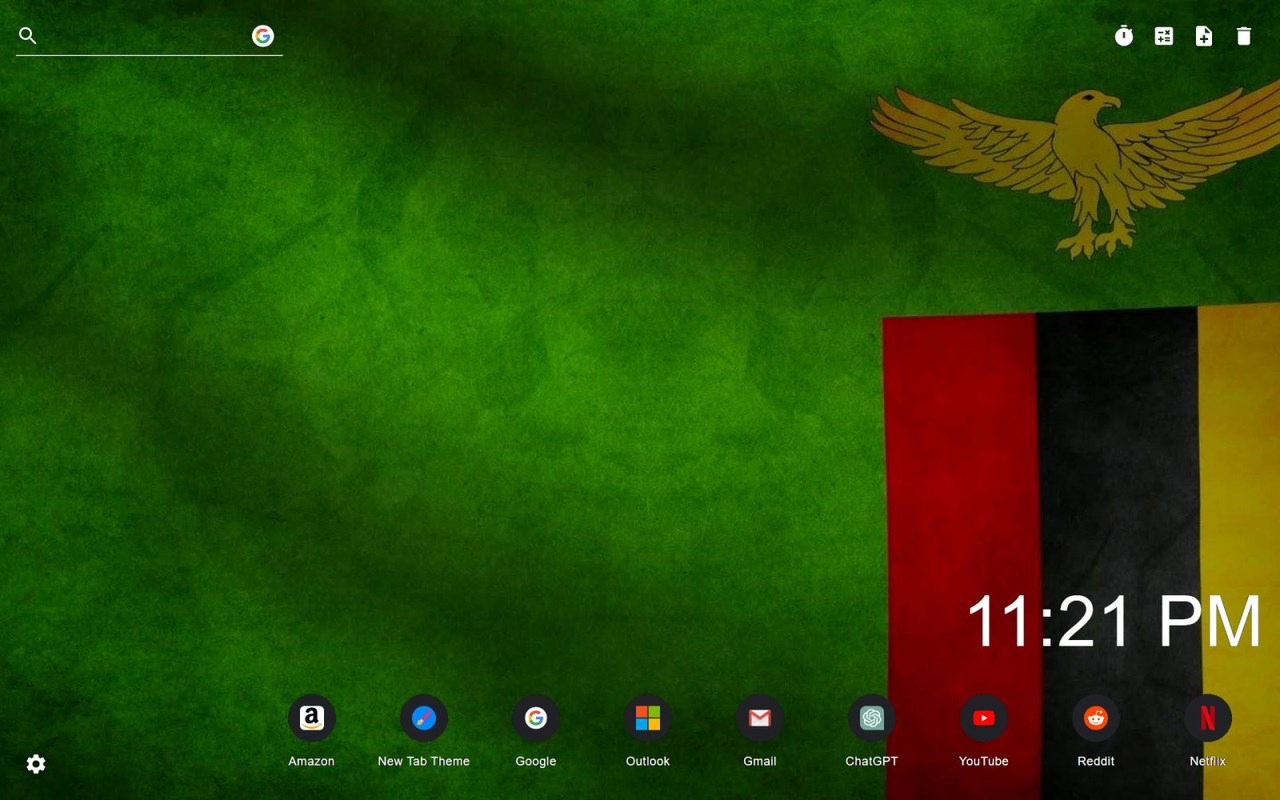The image size is (1280, 800).
Task: Click the 'Outlook' label text
Action: point(648,761)
